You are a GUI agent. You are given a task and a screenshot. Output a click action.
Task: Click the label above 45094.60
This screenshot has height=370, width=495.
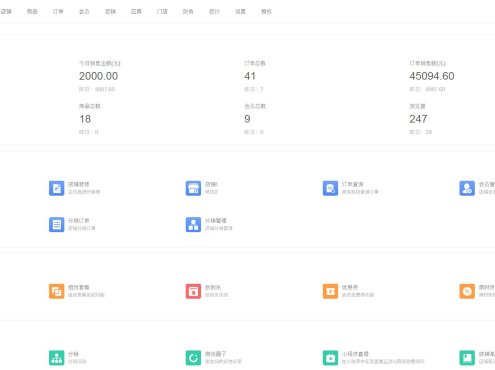[427, 63]
